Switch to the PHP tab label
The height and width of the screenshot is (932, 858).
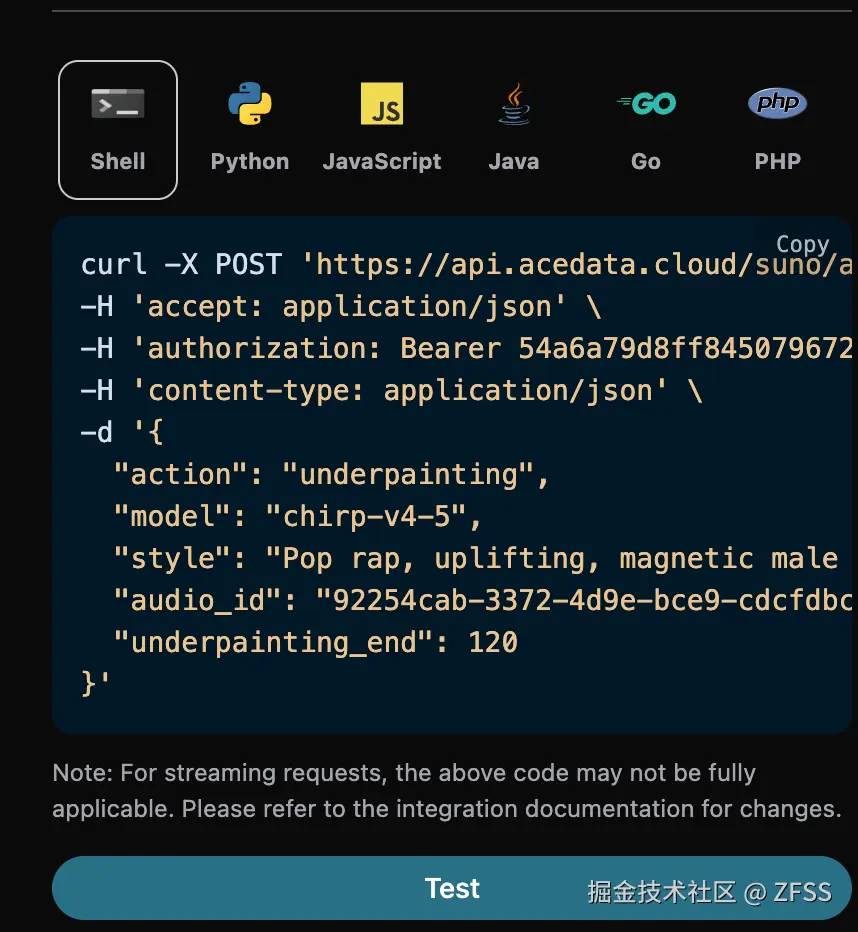tap(778, 161)
